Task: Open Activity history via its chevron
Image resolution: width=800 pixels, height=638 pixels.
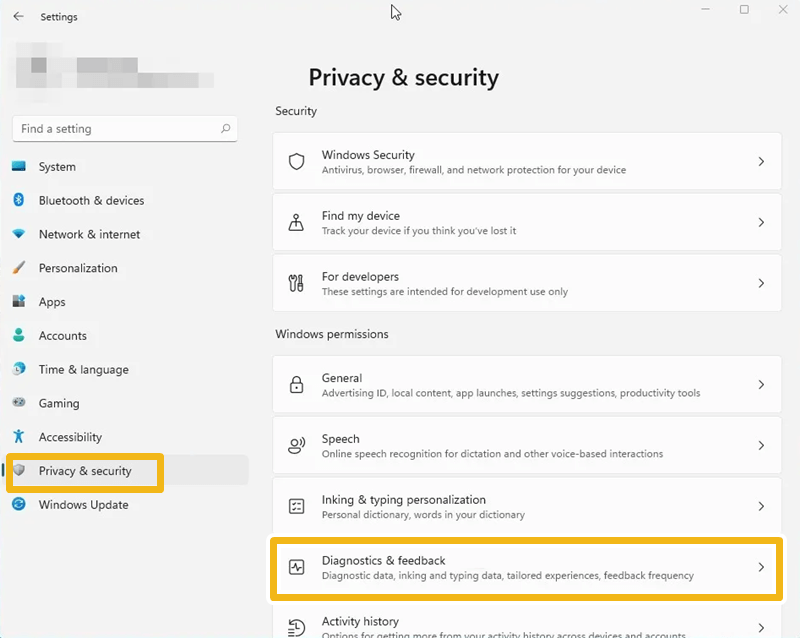Action: pos(761,628)
